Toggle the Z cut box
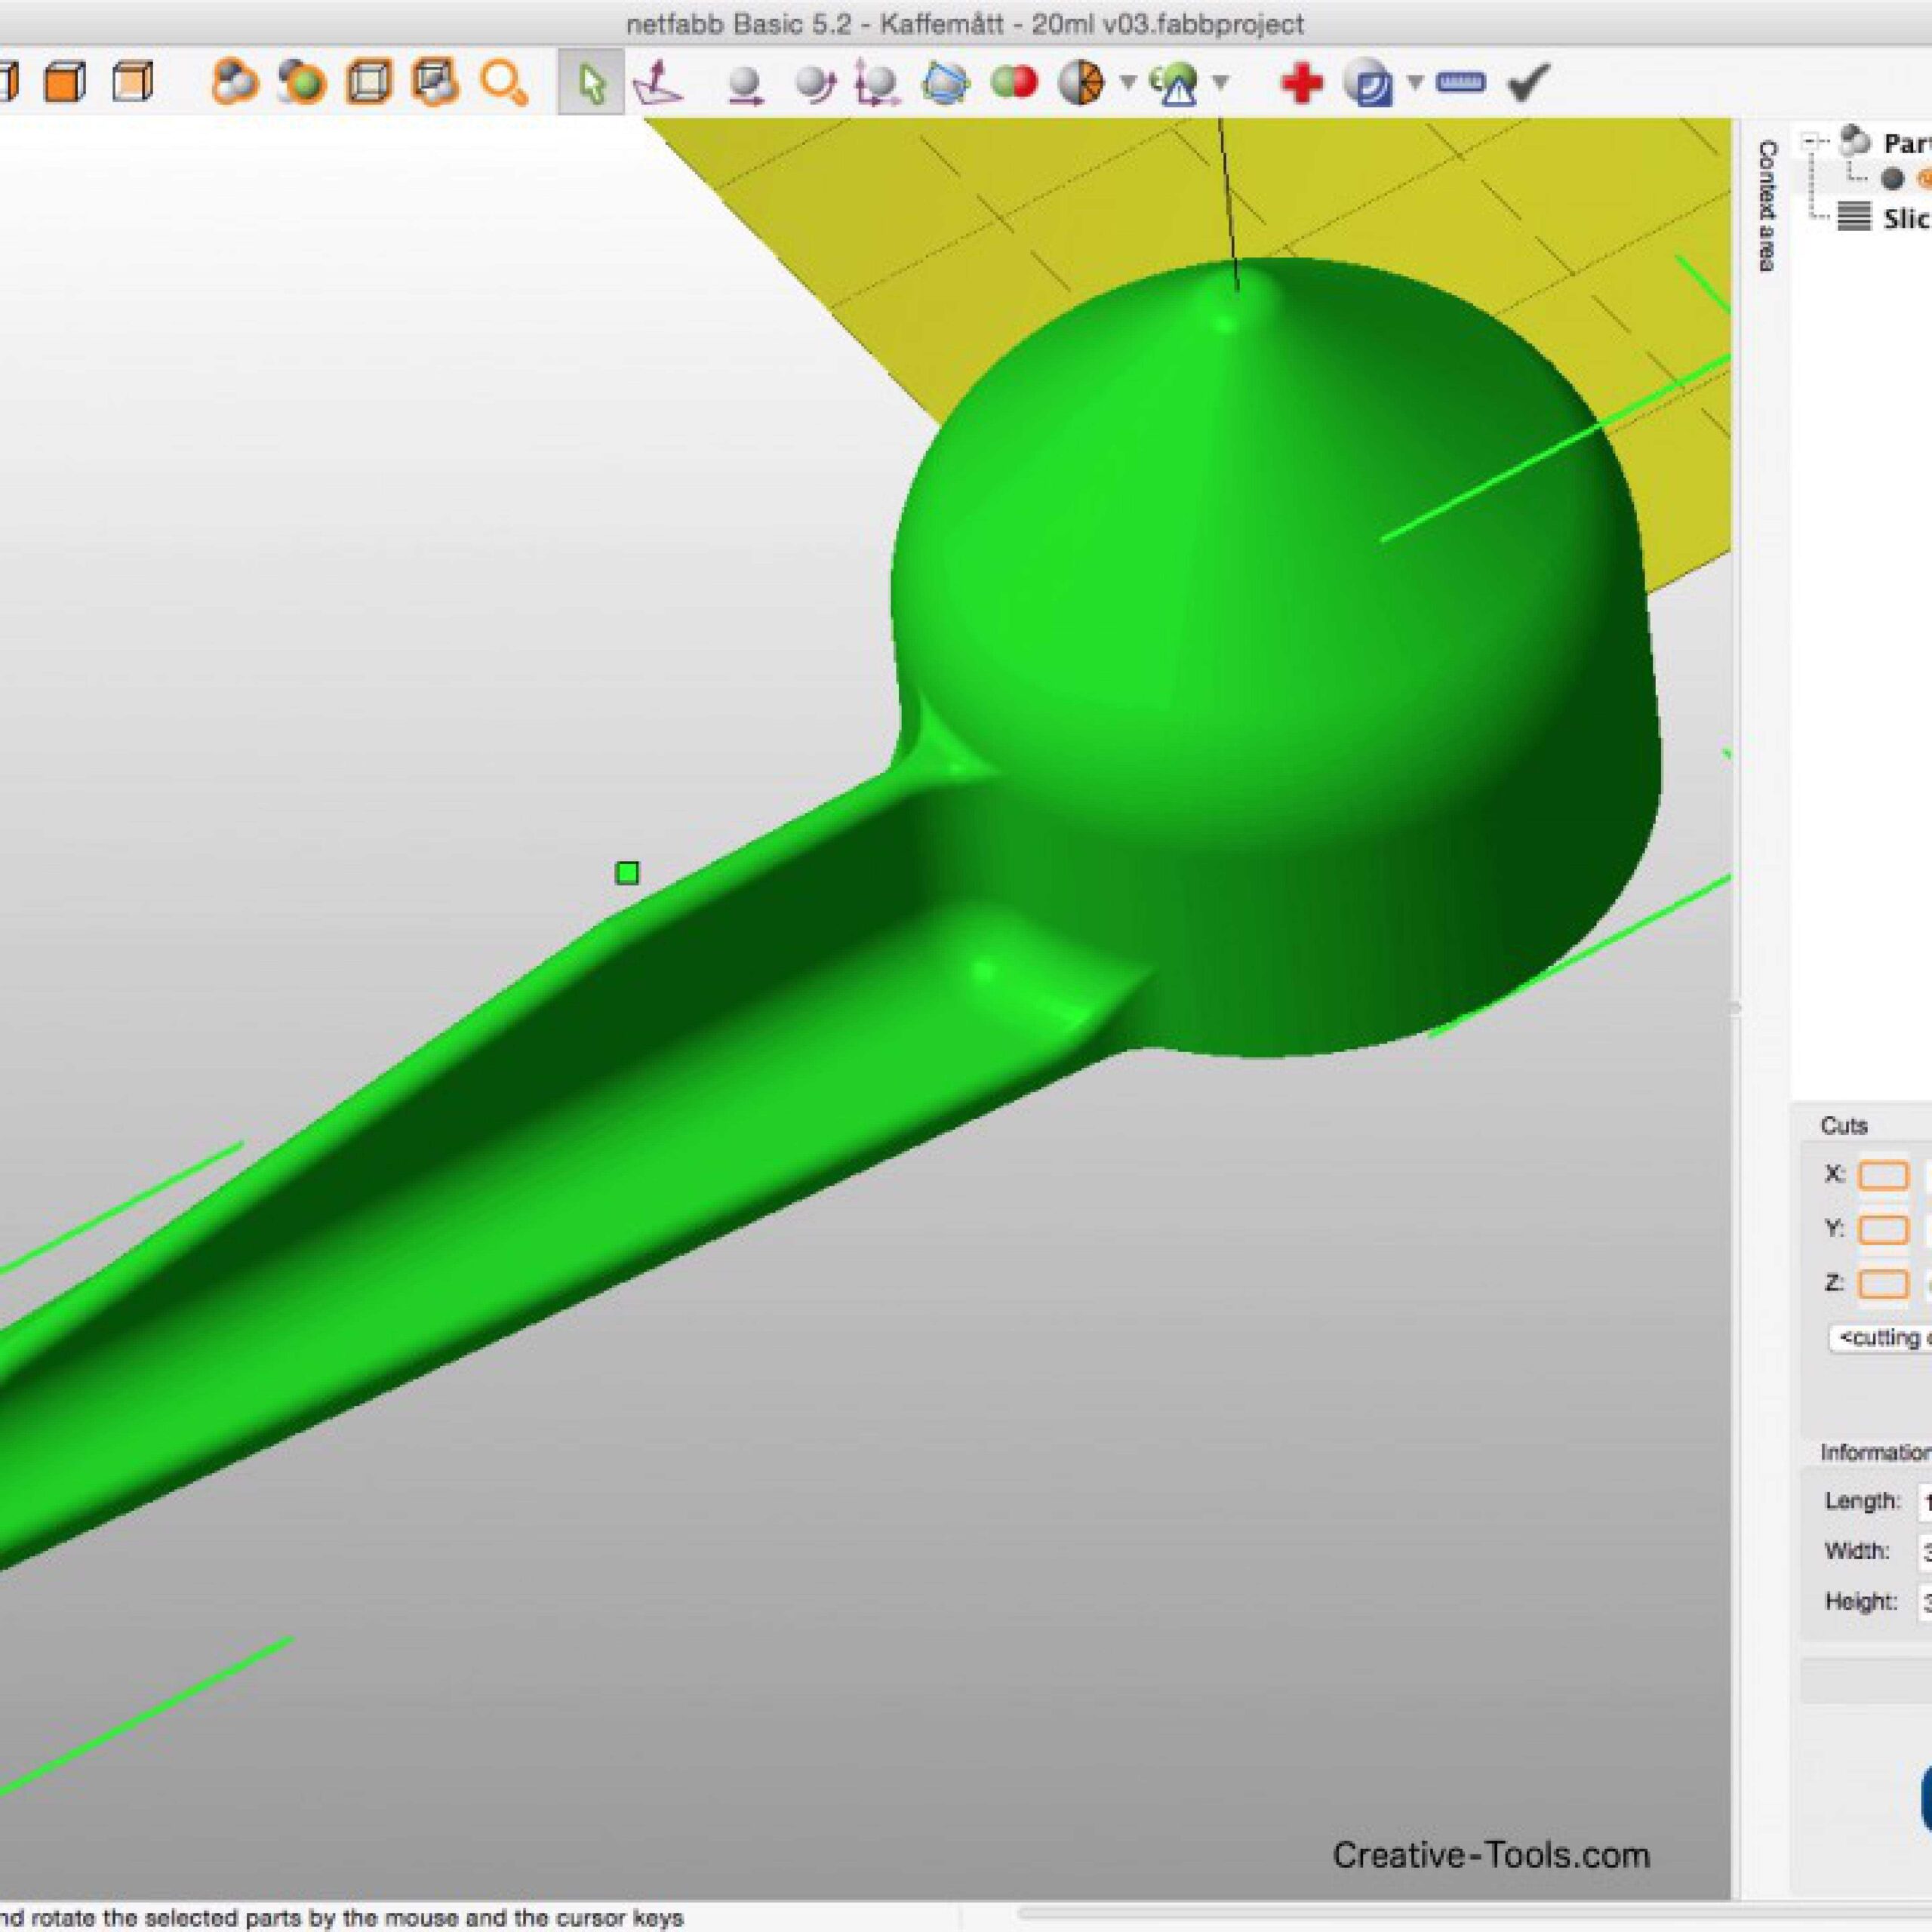The image size is (1932, 1932). pyautogui.click(x=1883, y=1283)
